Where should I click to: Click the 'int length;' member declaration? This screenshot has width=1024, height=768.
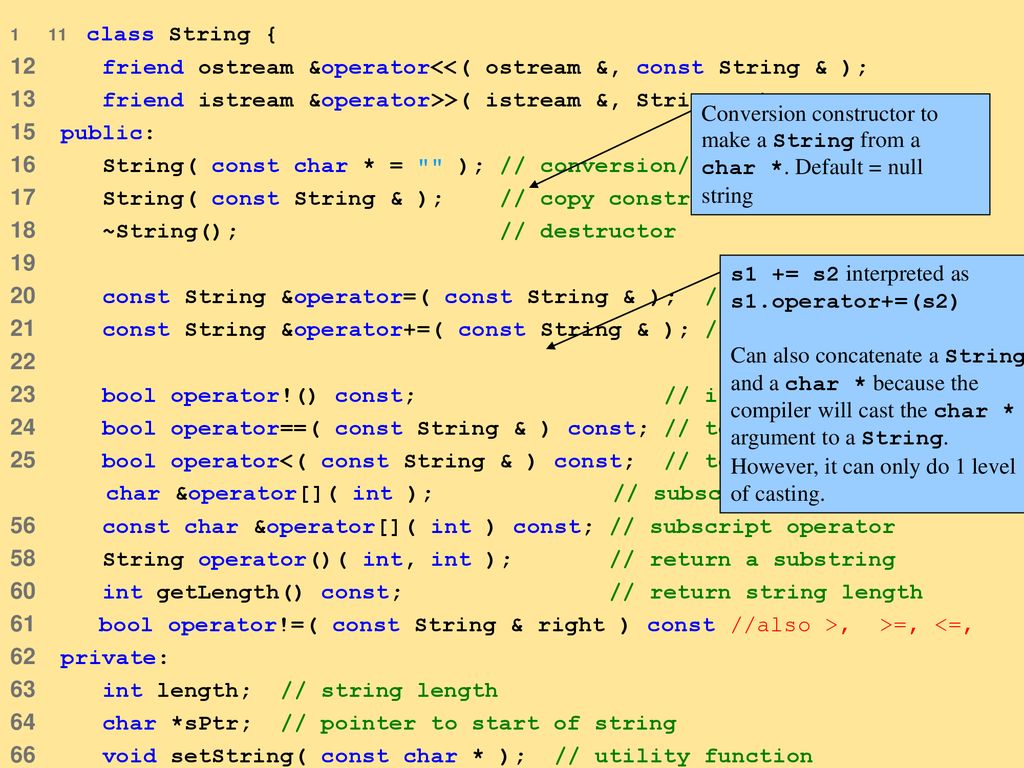pyautogui.click(x=176, y=691)
